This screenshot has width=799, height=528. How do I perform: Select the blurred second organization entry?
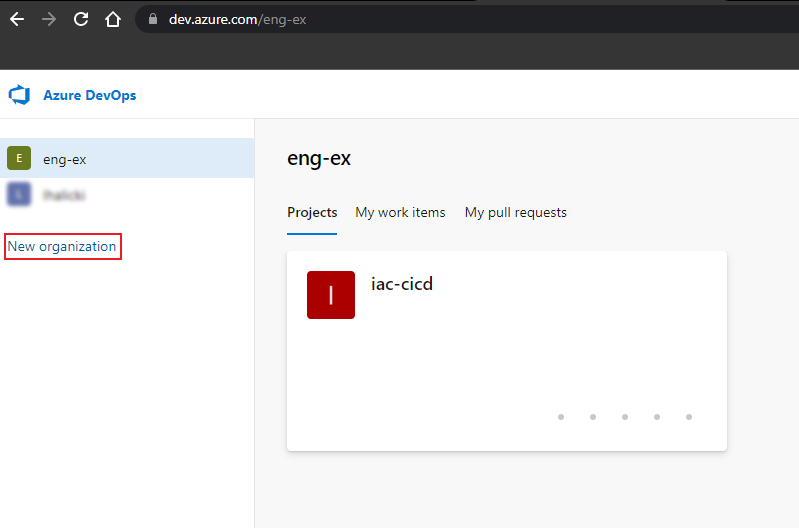tap(127, 195)
